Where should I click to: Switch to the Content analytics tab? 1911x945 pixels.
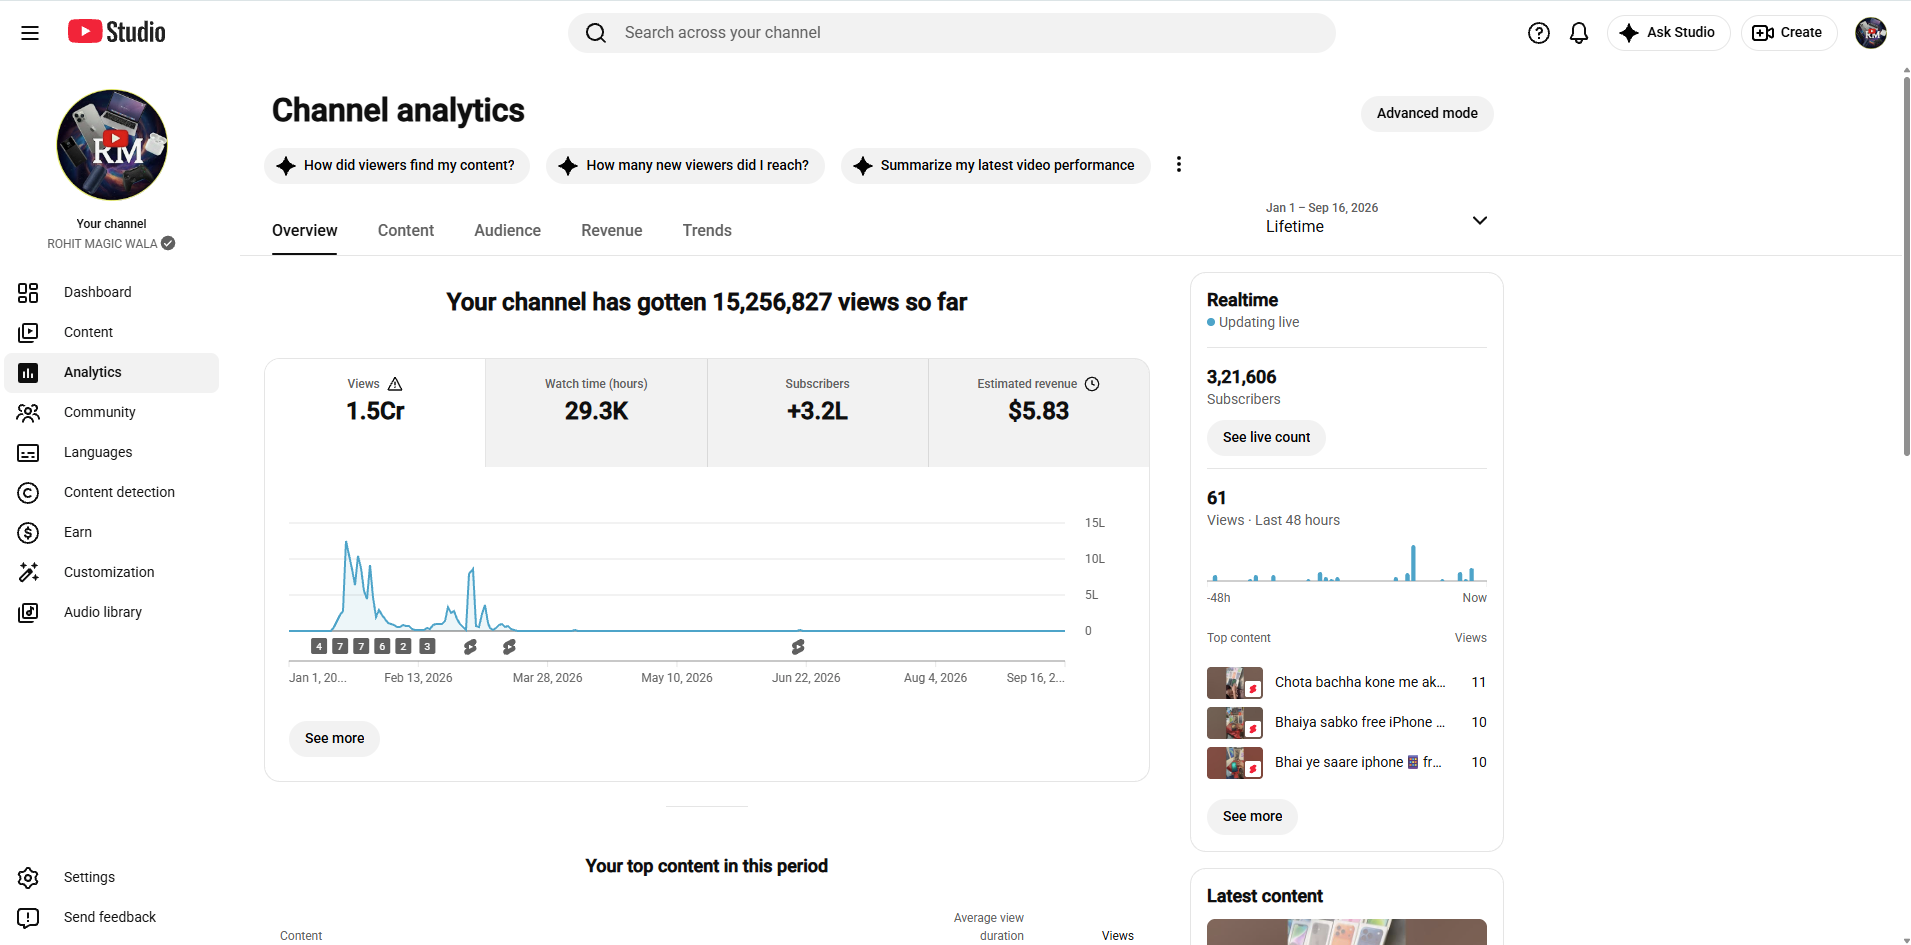click(x=406, y=231)
